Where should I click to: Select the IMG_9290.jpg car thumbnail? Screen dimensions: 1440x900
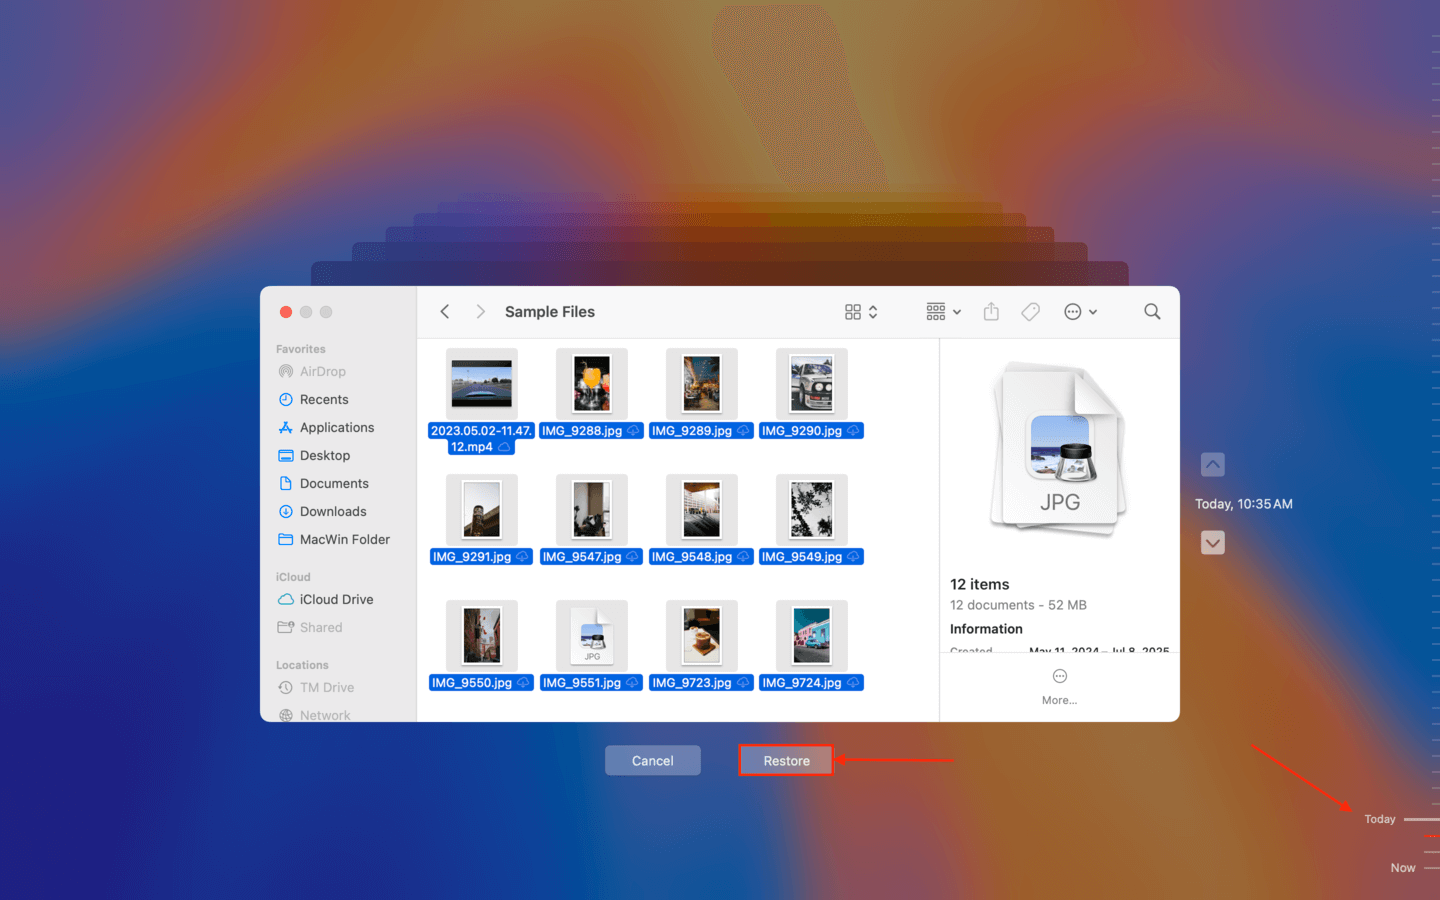coord(811,384)
